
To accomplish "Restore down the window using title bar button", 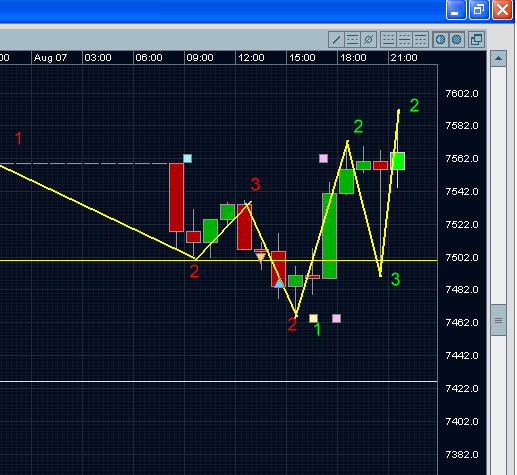I will tap(479, 10).
